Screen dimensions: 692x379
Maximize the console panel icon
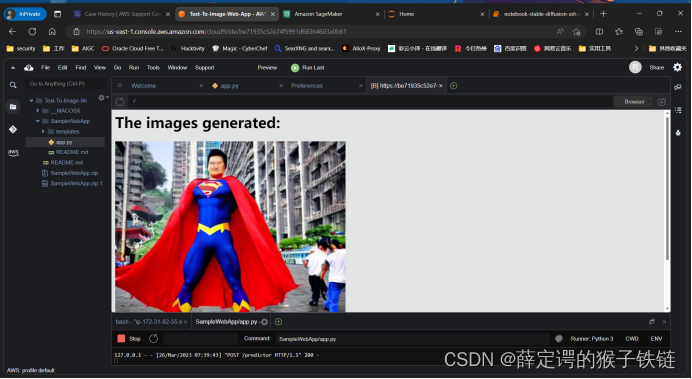652,322
